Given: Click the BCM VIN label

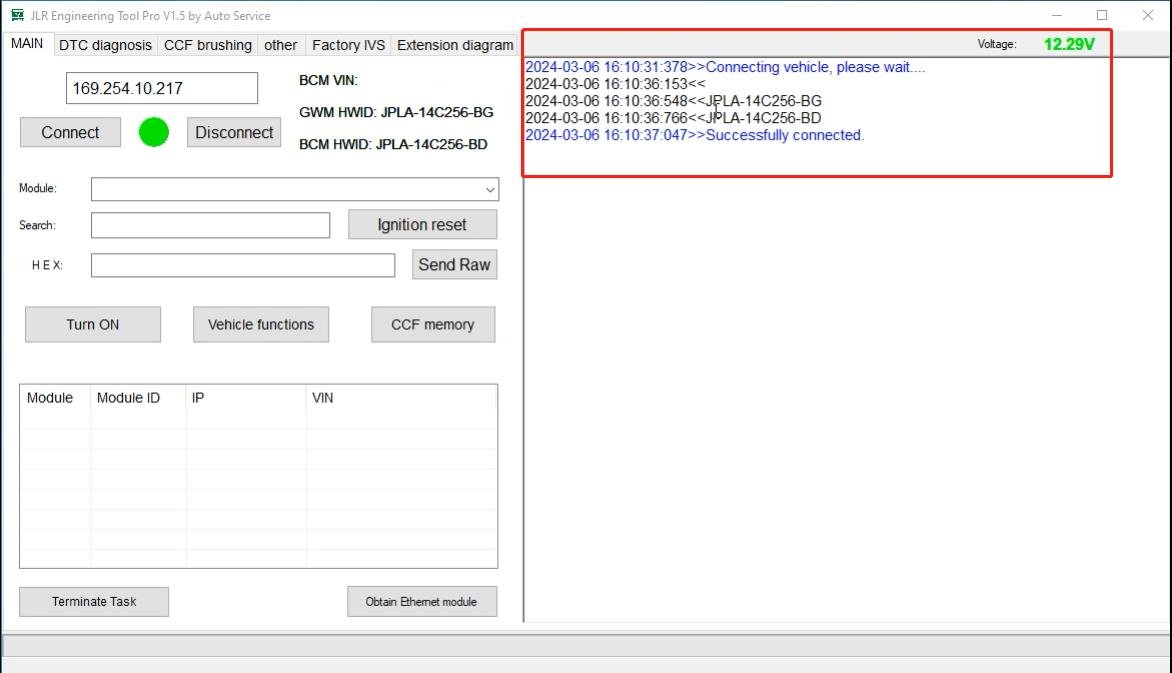Looking at the screenshot, I should (x=328, y=80).
